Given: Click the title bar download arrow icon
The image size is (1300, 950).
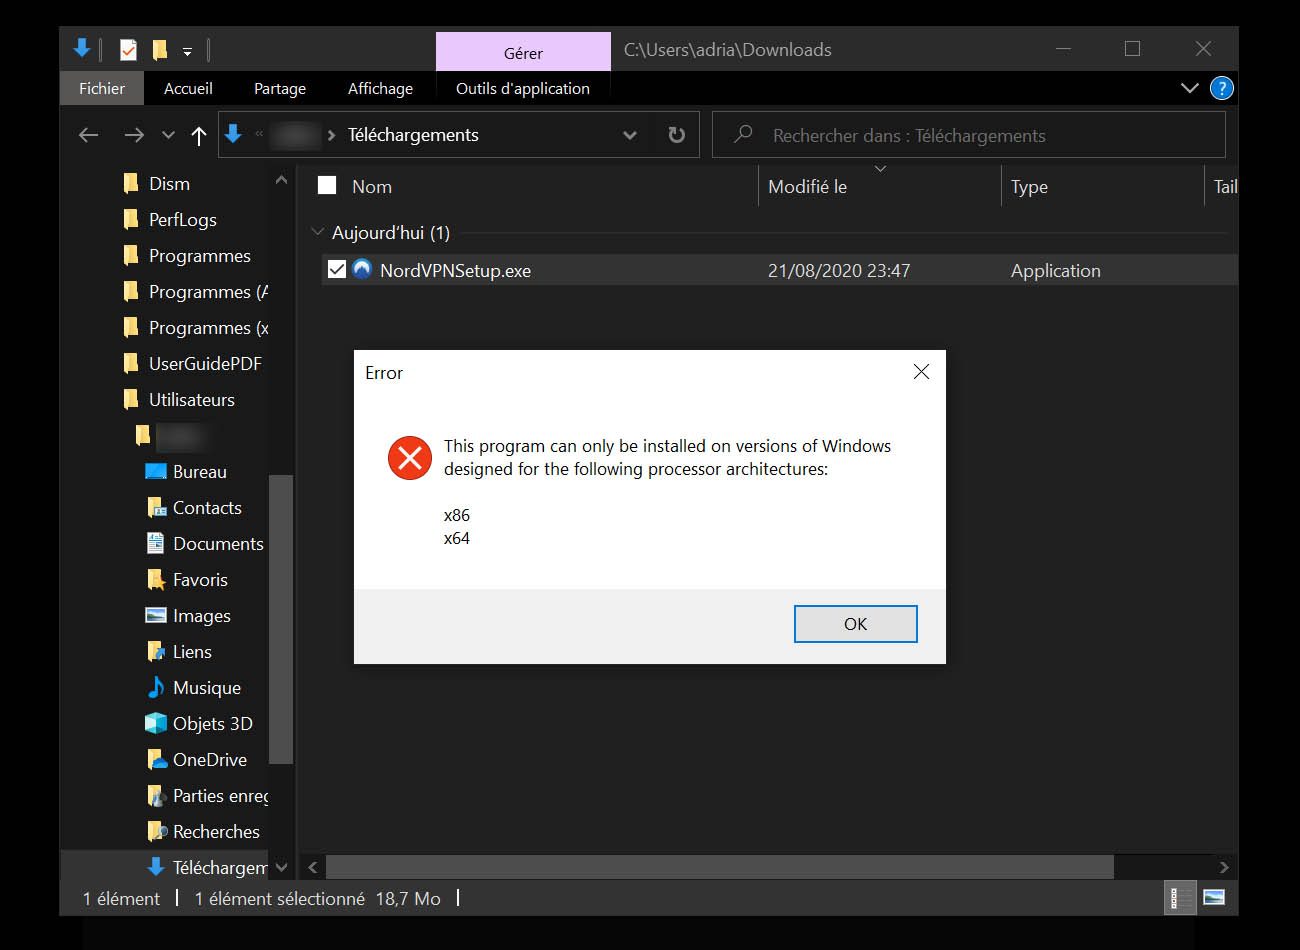Looking at the screenshot, I should [82, 48].
